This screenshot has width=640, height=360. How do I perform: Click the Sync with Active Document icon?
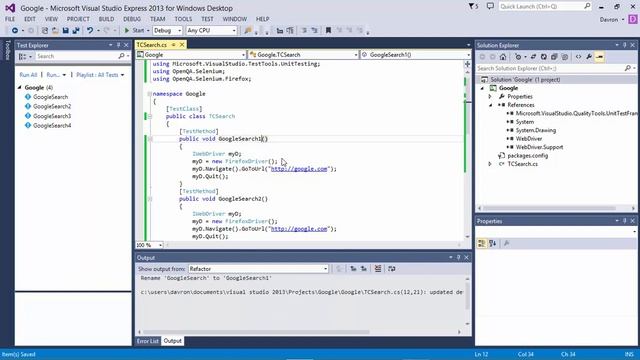click(x=533, y=57)
